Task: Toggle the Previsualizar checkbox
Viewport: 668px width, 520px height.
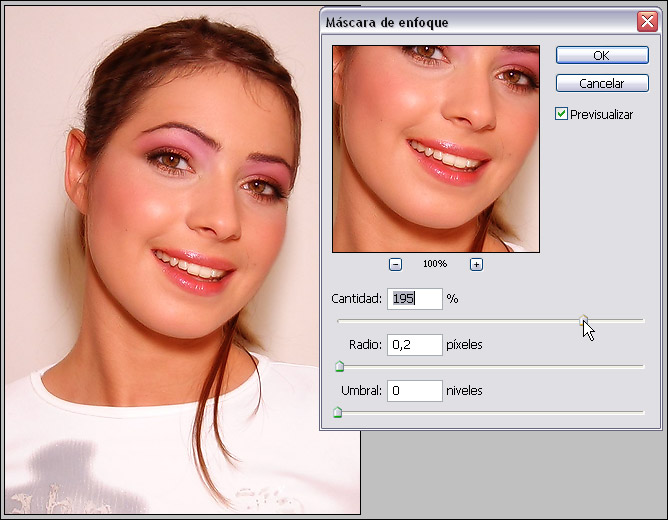Action: point(562,114)
